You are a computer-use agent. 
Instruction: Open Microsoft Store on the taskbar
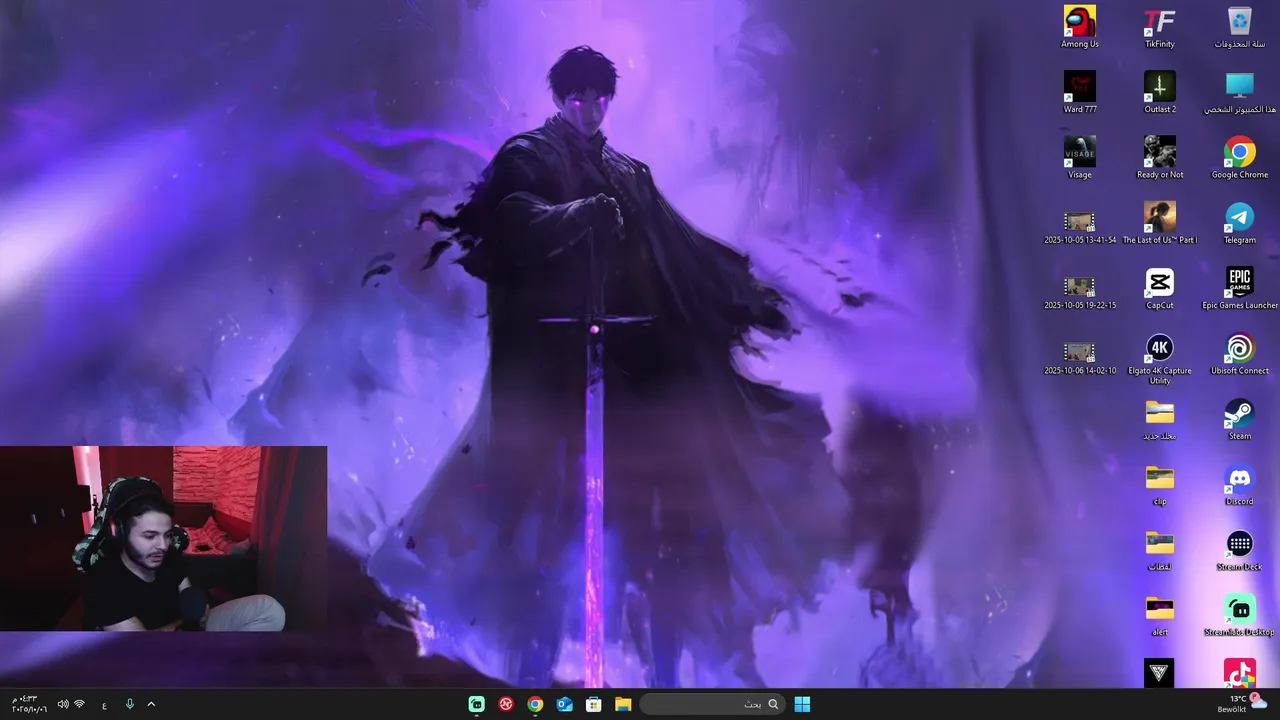click(594, 704)
